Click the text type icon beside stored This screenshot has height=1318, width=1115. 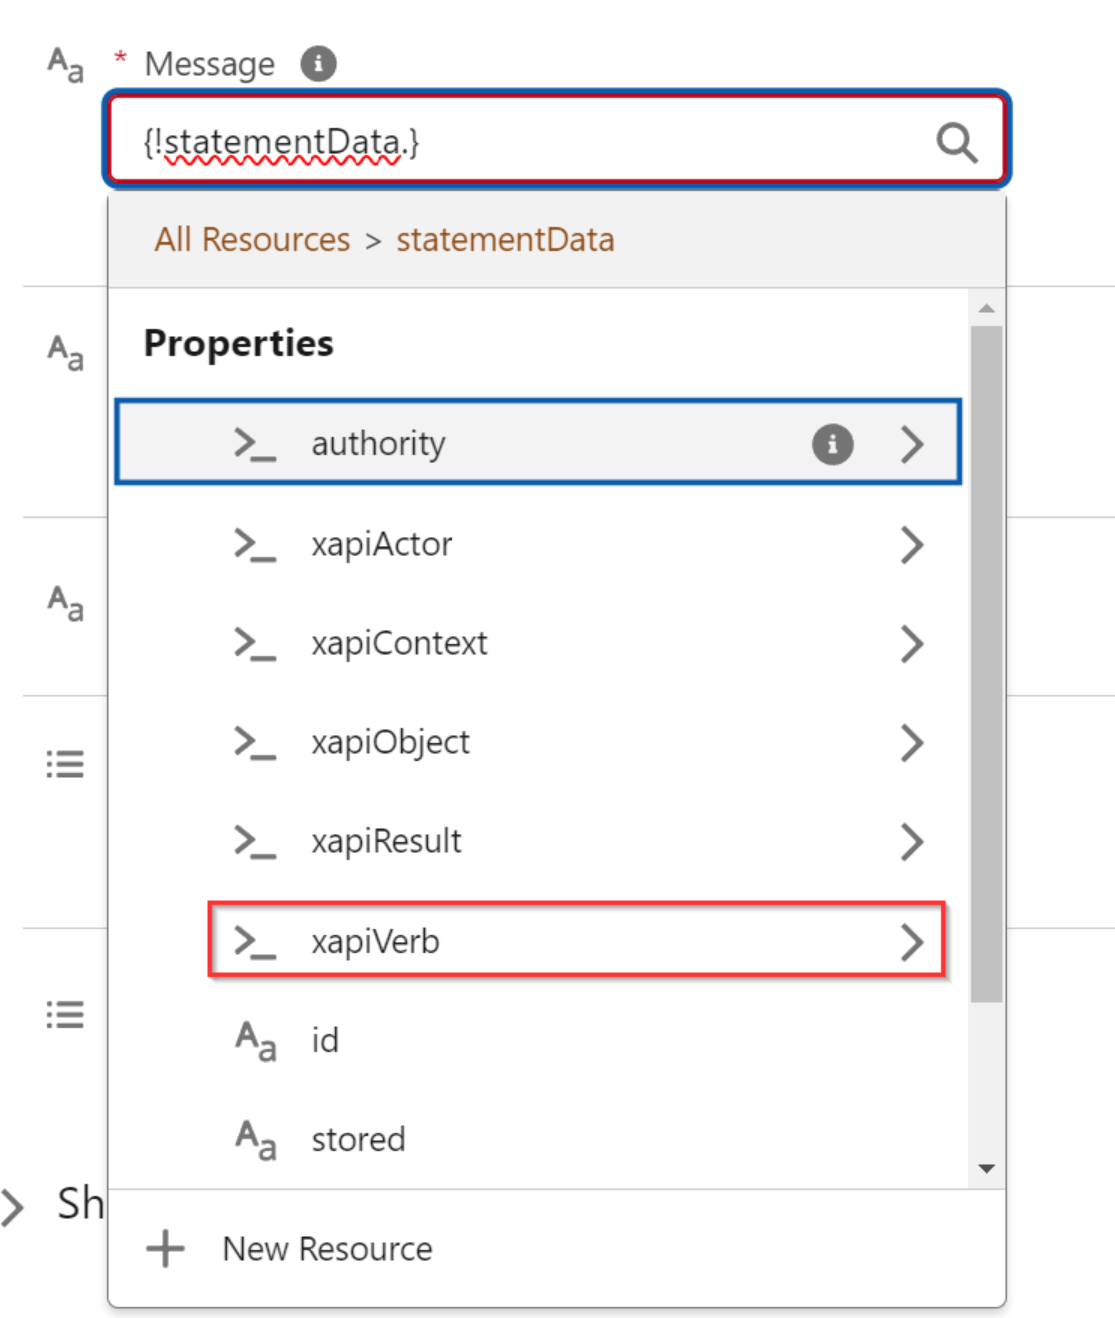click(x=255, y=1140)
